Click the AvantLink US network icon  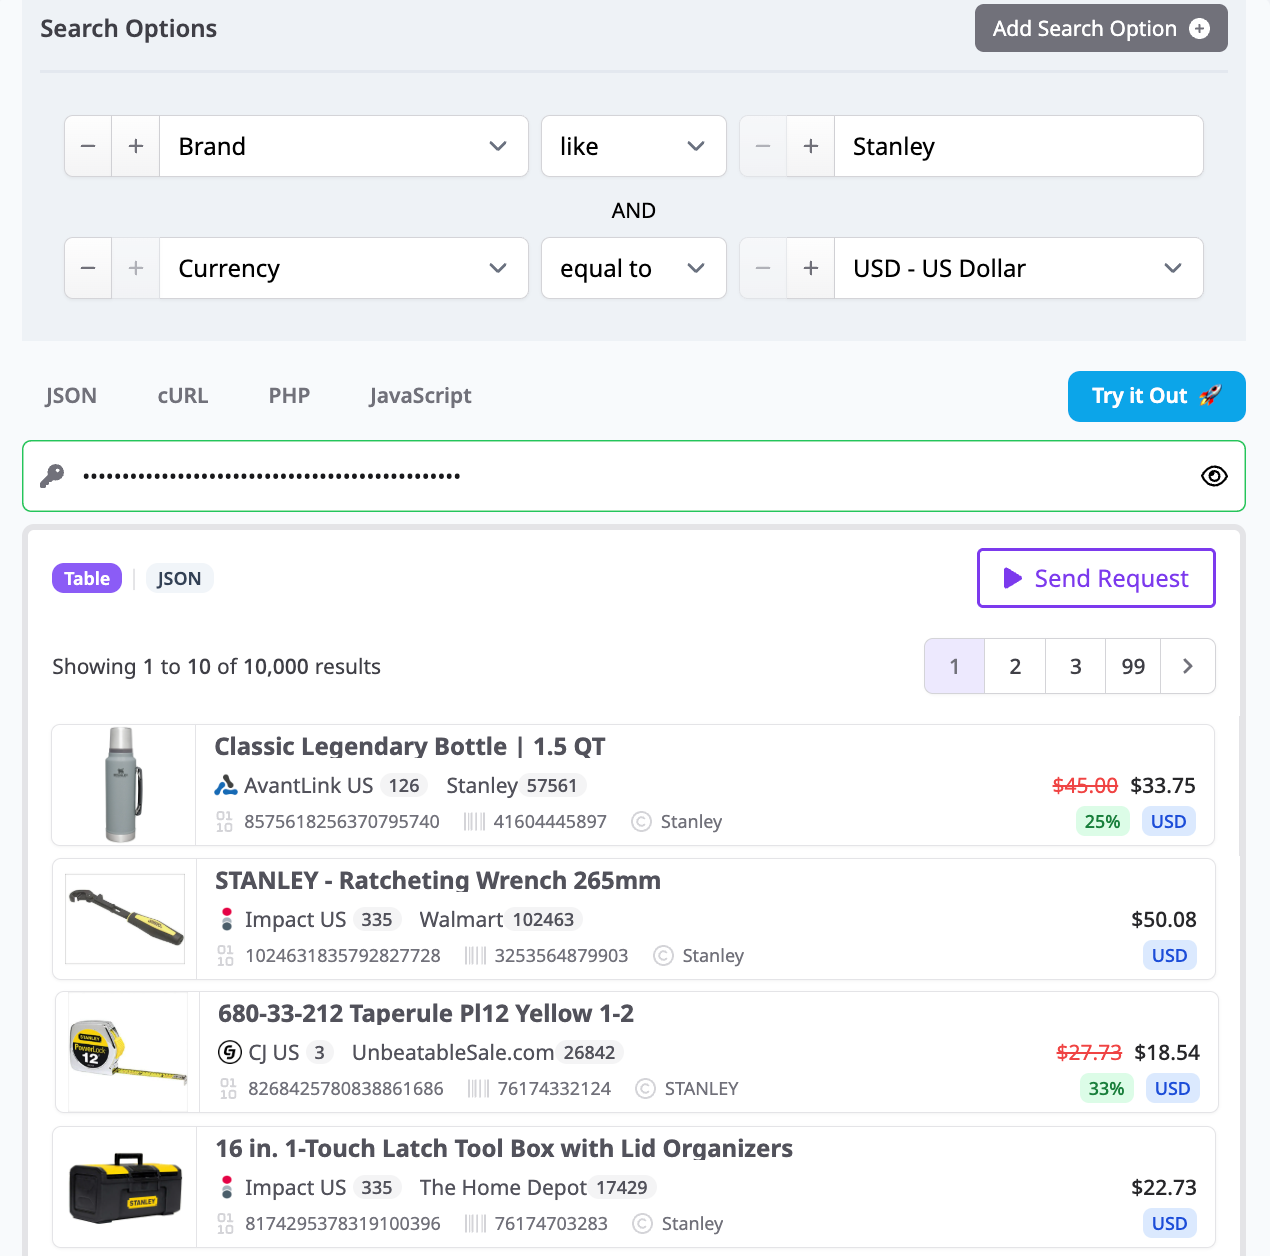coord(226,786)
